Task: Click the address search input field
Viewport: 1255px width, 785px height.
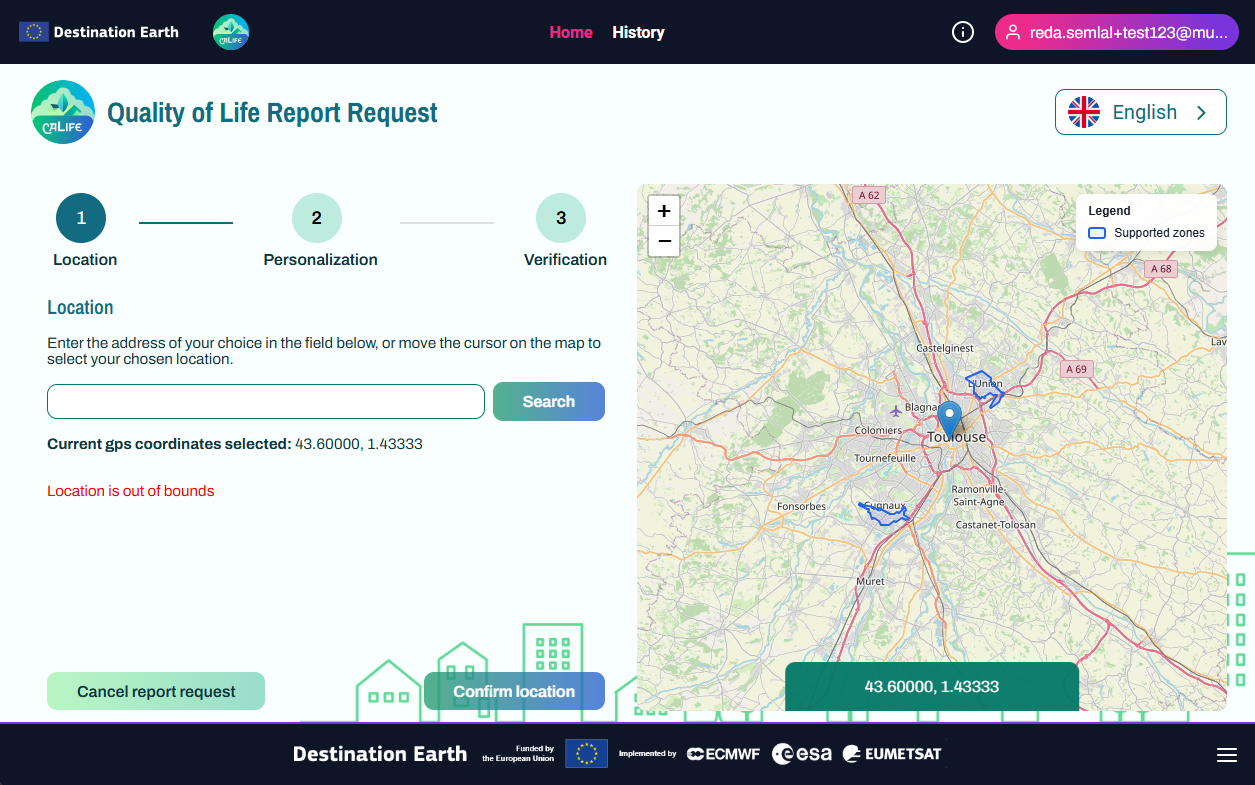Action: pyautogui.click(x=265, y=401)
